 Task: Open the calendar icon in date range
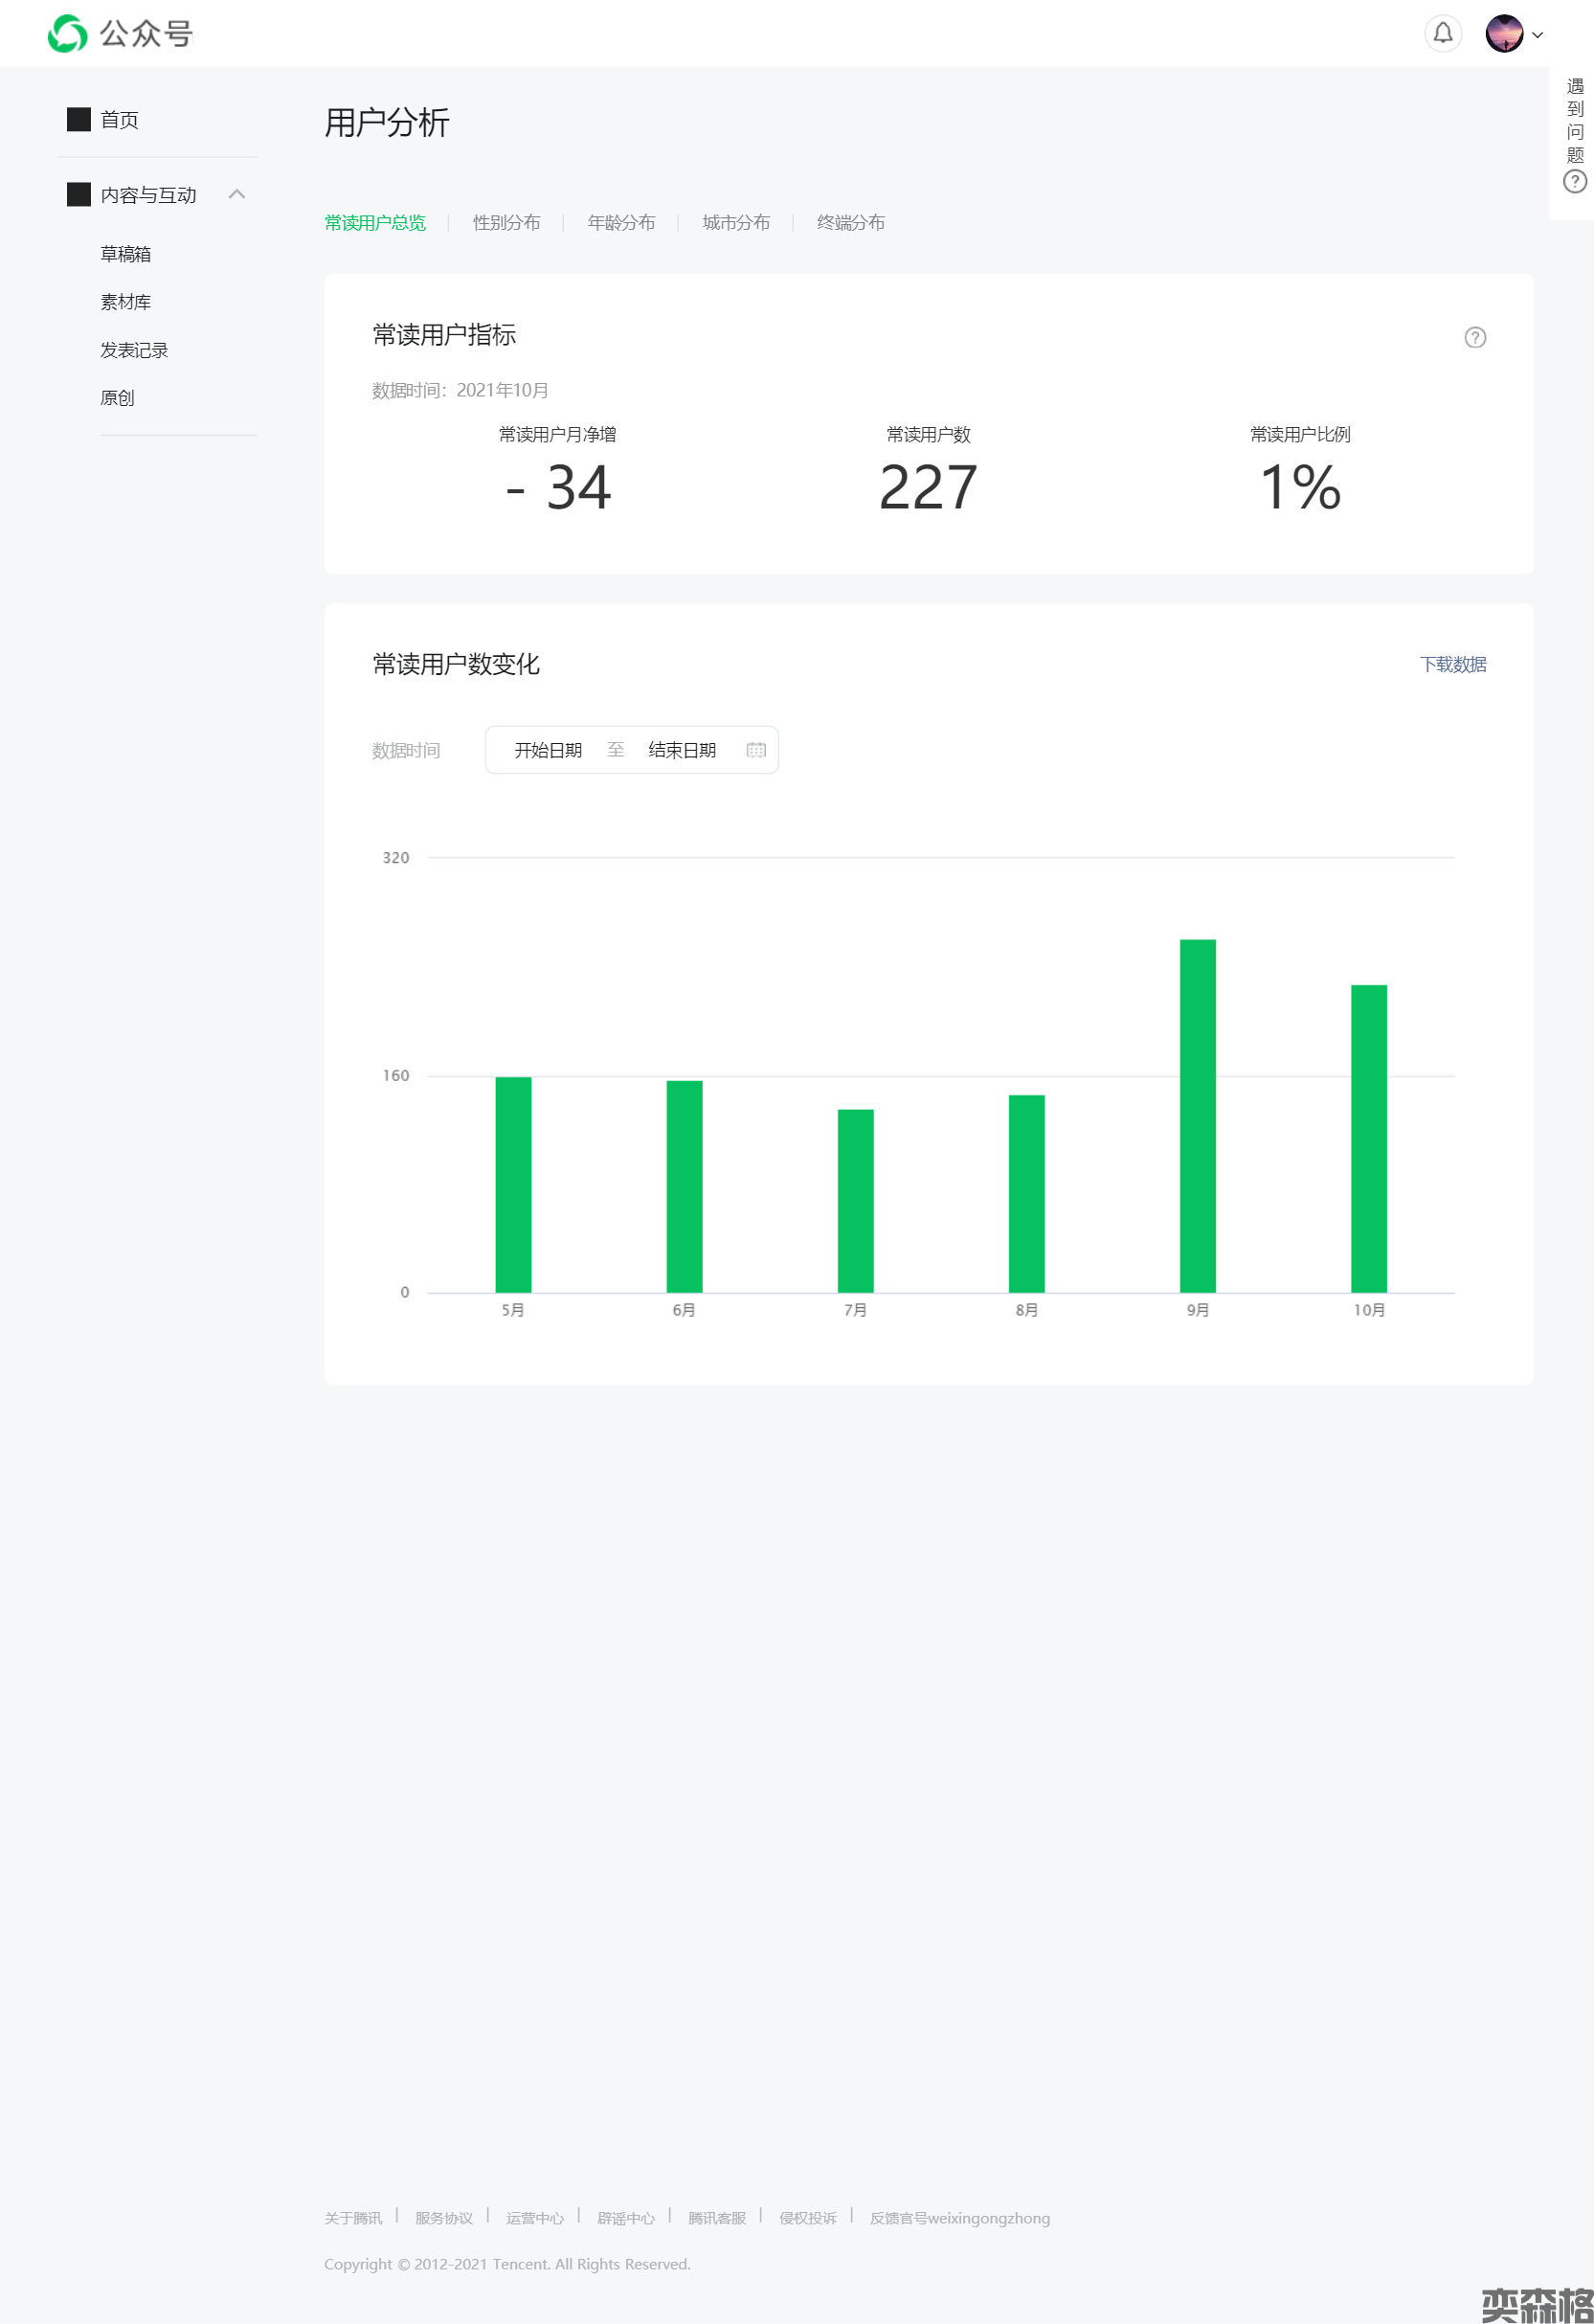pos(756,750)
